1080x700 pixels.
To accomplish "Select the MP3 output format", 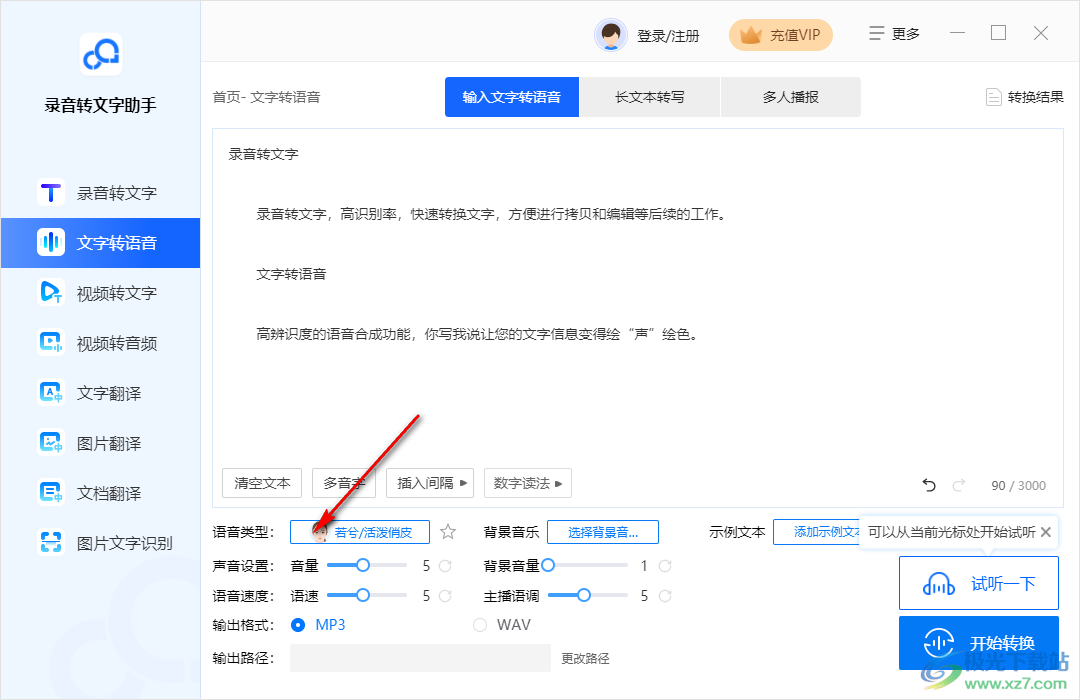I will click(300, 624).
